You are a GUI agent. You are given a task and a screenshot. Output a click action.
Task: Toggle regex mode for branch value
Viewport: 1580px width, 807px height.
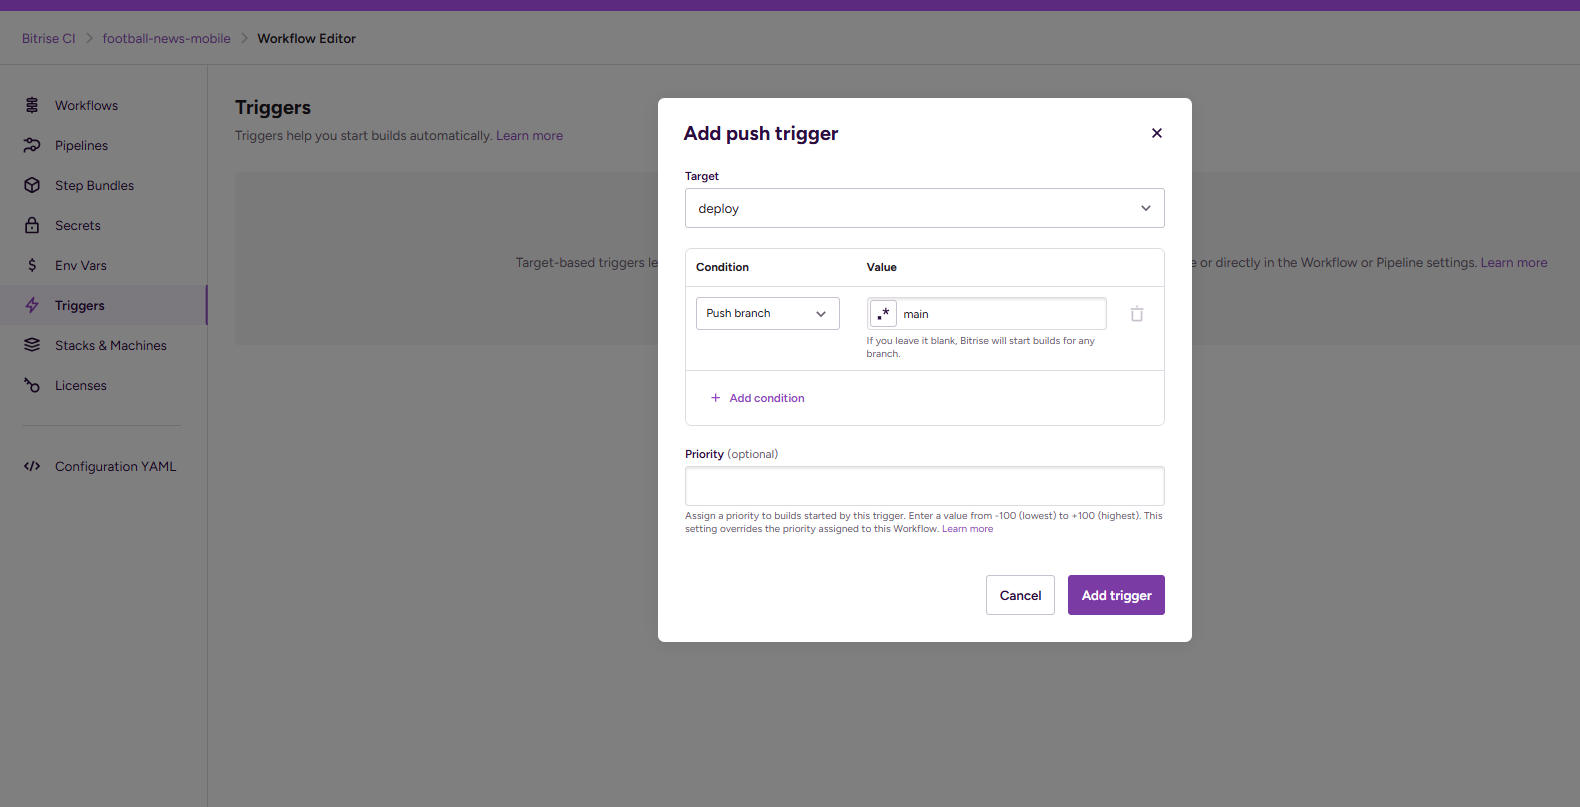pyautogui.click(x=883, y=314)
